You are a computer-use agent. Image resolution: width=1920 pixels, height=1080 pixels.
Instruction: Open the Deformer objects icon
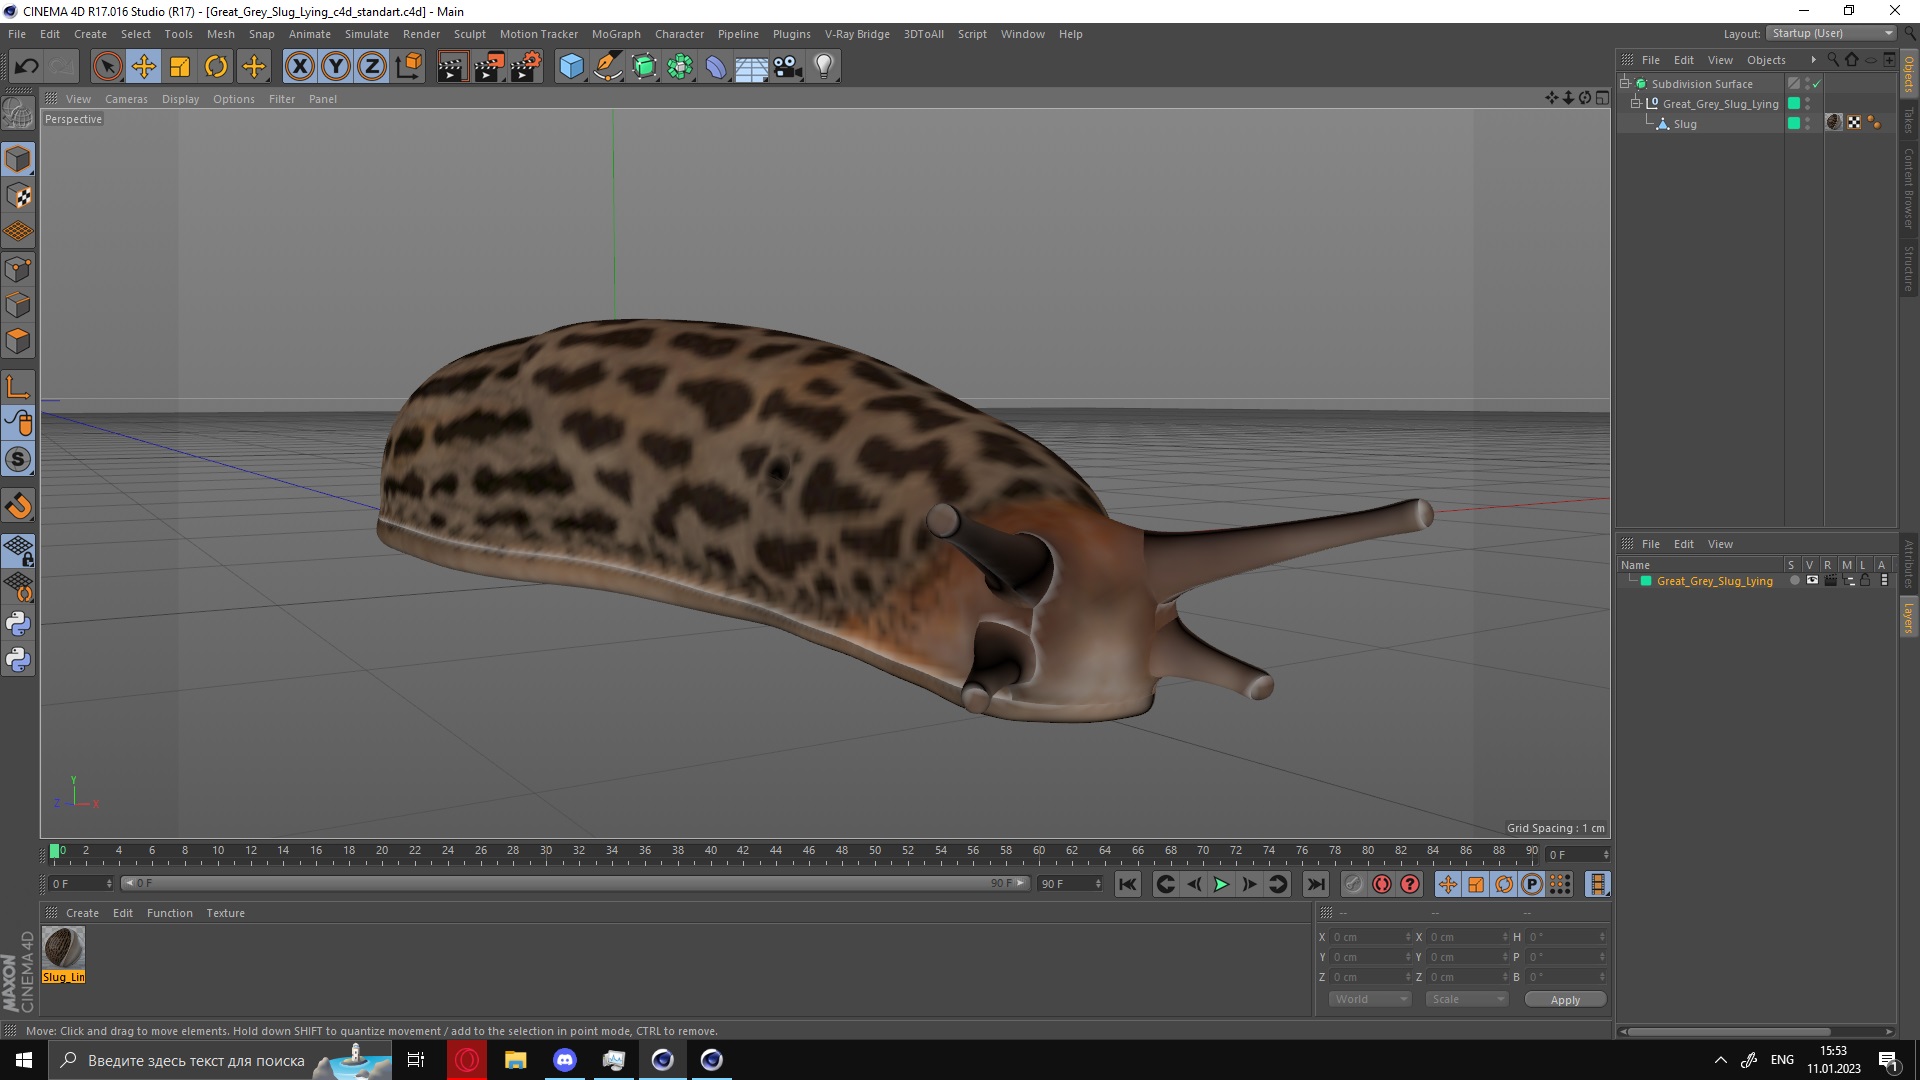(716, 67)
